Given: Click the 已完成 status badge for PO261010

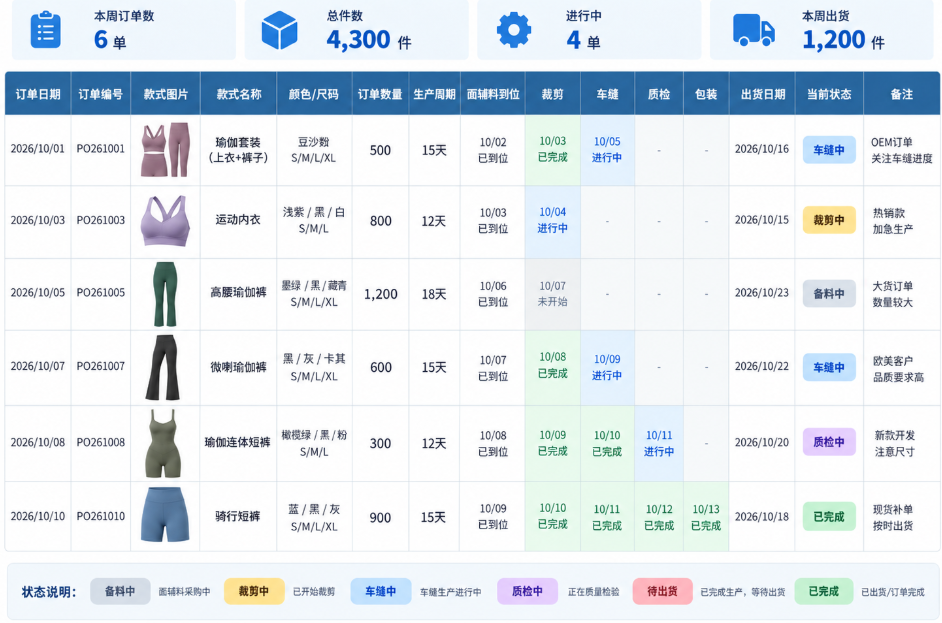Looking at the screenshot, I should 829,517.
